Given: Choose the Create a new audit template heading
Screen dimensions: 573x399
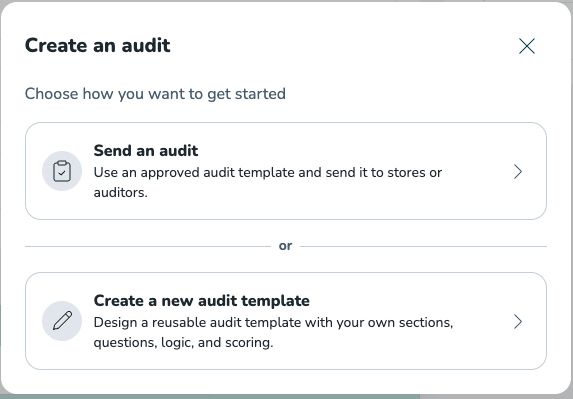Looking at the screenshot, I should coord(201,301).
